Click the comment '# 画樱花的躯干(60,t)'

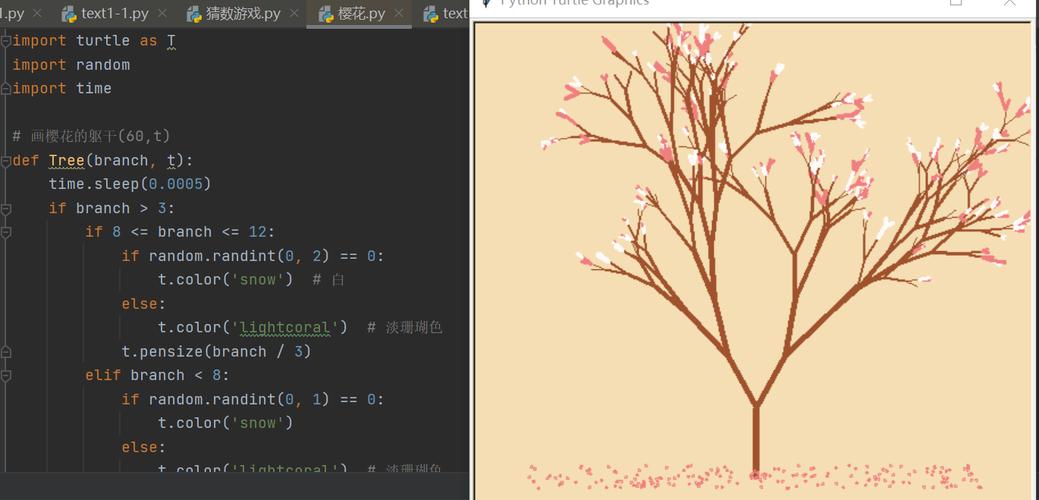[91, 136]
